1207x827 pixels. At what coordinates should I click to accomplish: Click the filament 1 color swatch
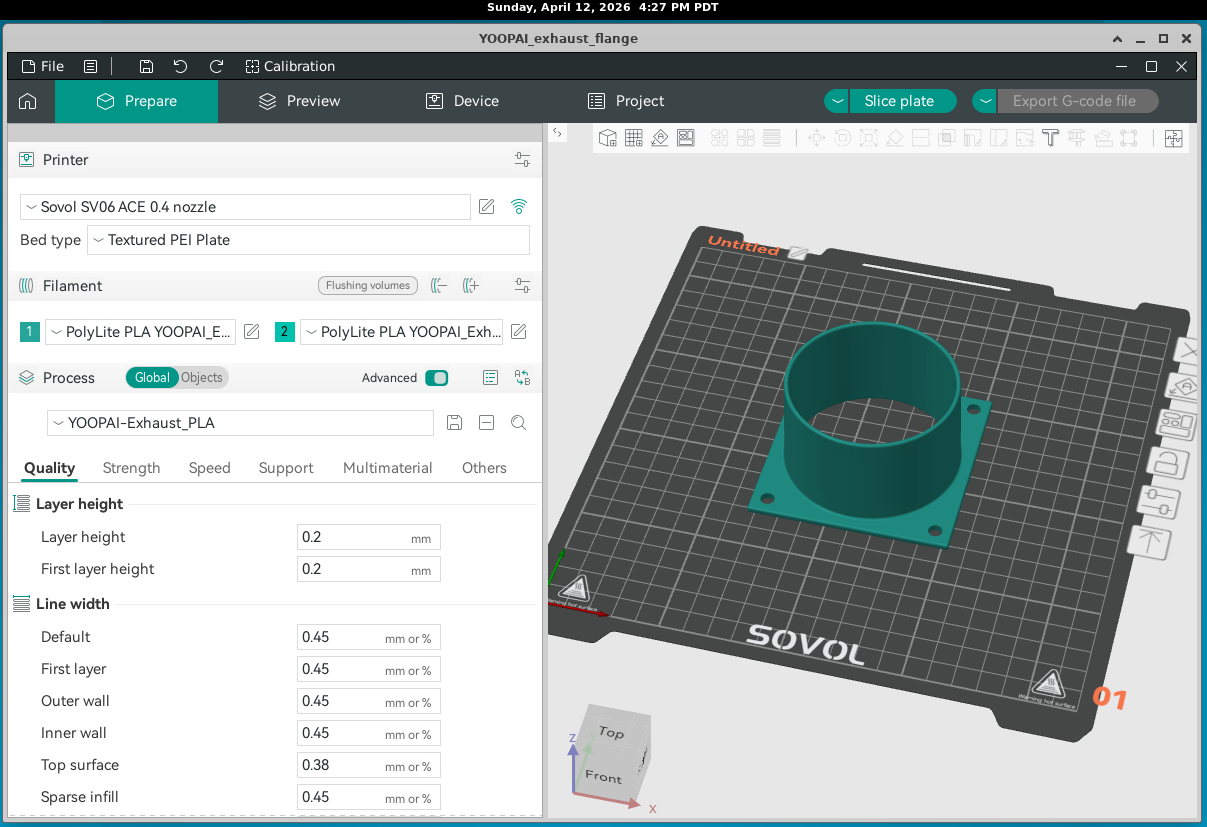pos(30,332)
